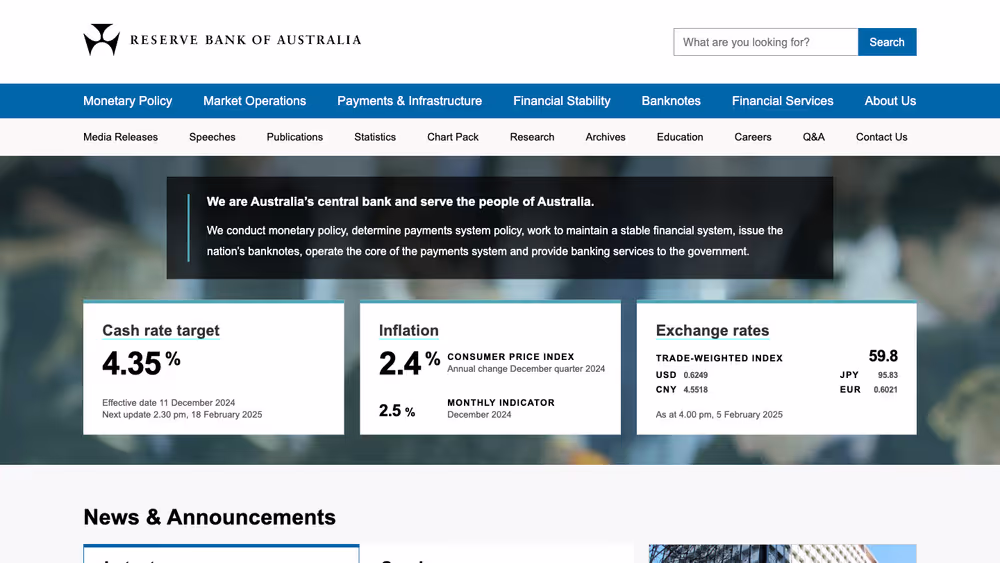1000x563 pixels.
Task: Click the Inflation heading link
Action: click(x=409, y=330)
